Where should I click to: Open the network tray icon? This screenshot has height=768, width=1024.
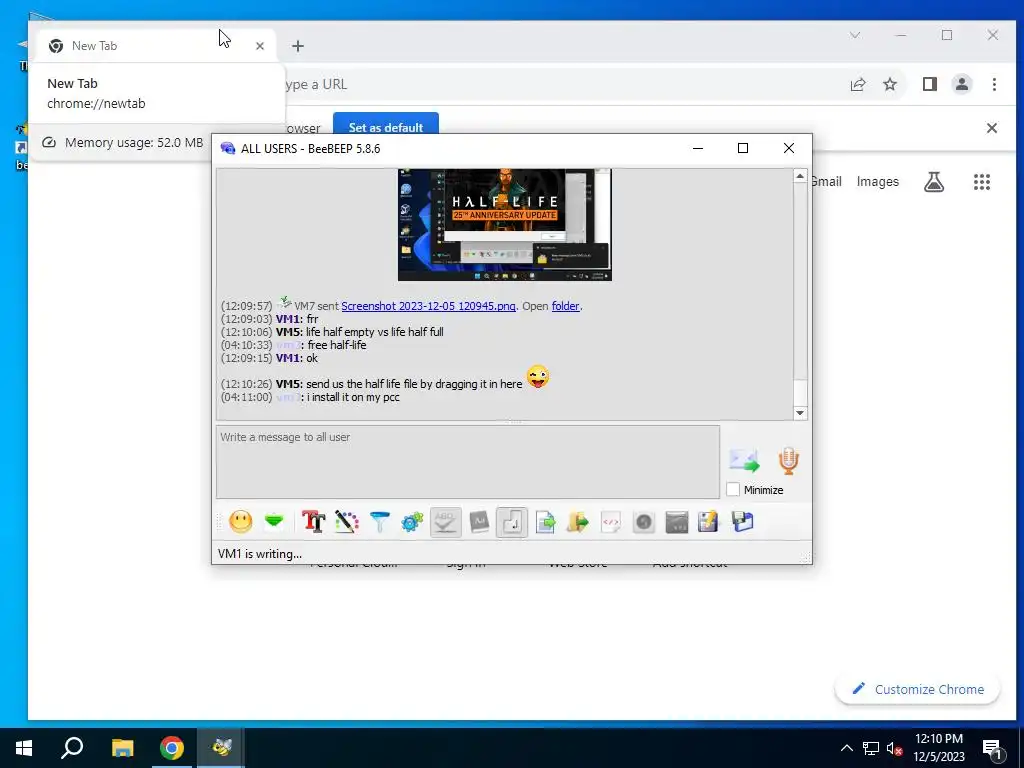pos(871,748)
